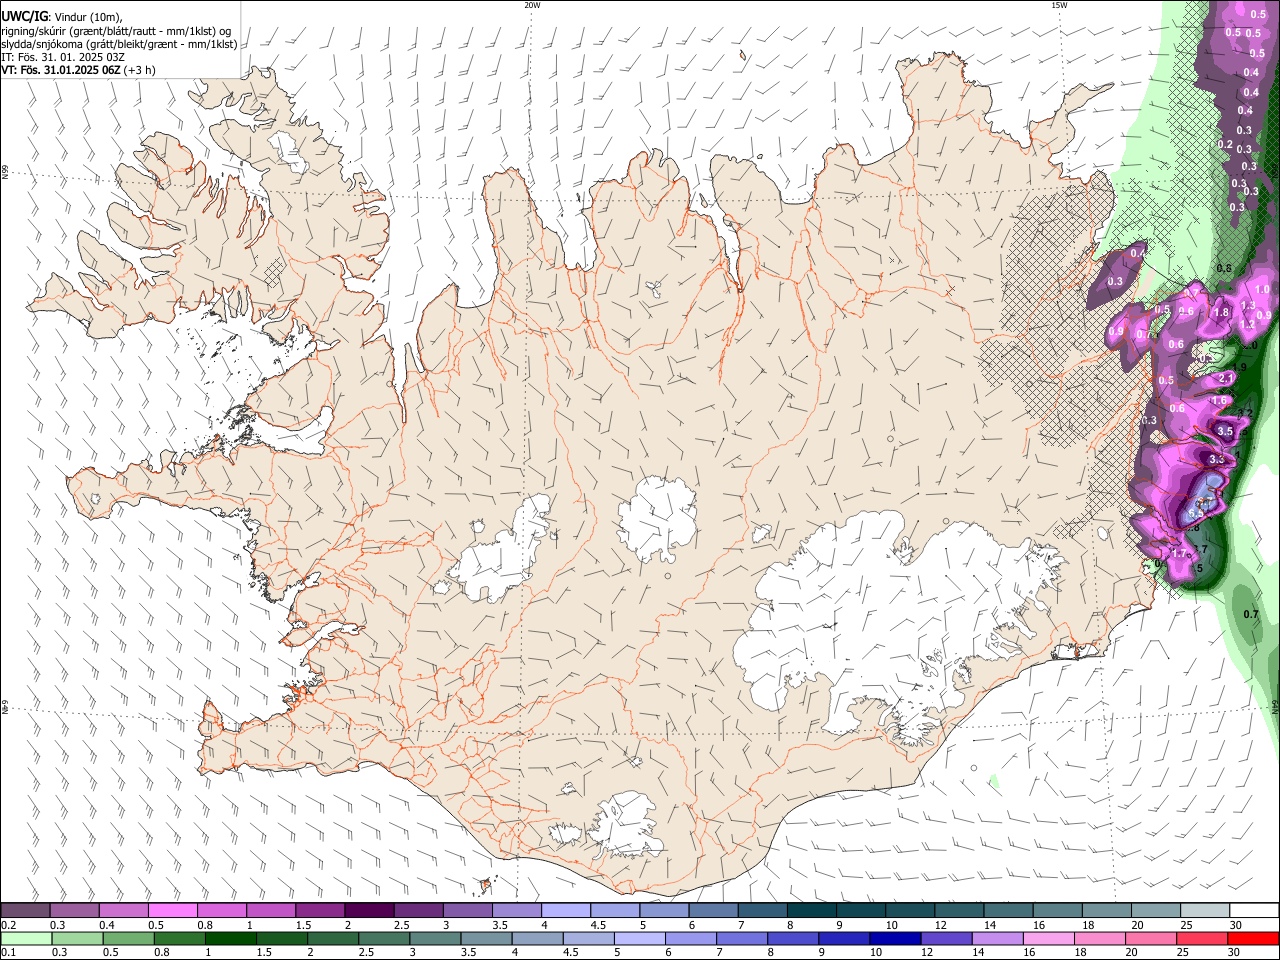Click the '3.3' precipitation value on the map
Viewport: 1280px width, 960px height.
point(1217,459)
